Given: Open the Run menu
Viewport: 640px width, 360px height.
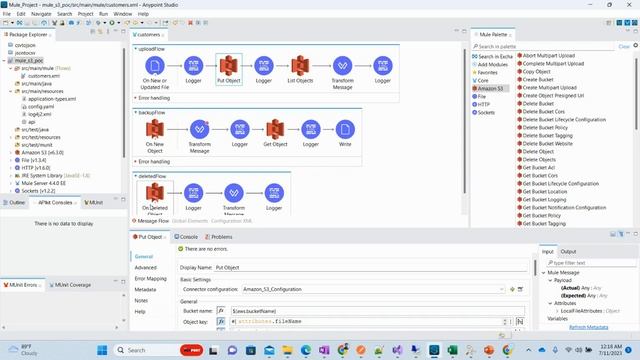Looking at the screenshot, I should pyautogui.click(x=104, y=14).
